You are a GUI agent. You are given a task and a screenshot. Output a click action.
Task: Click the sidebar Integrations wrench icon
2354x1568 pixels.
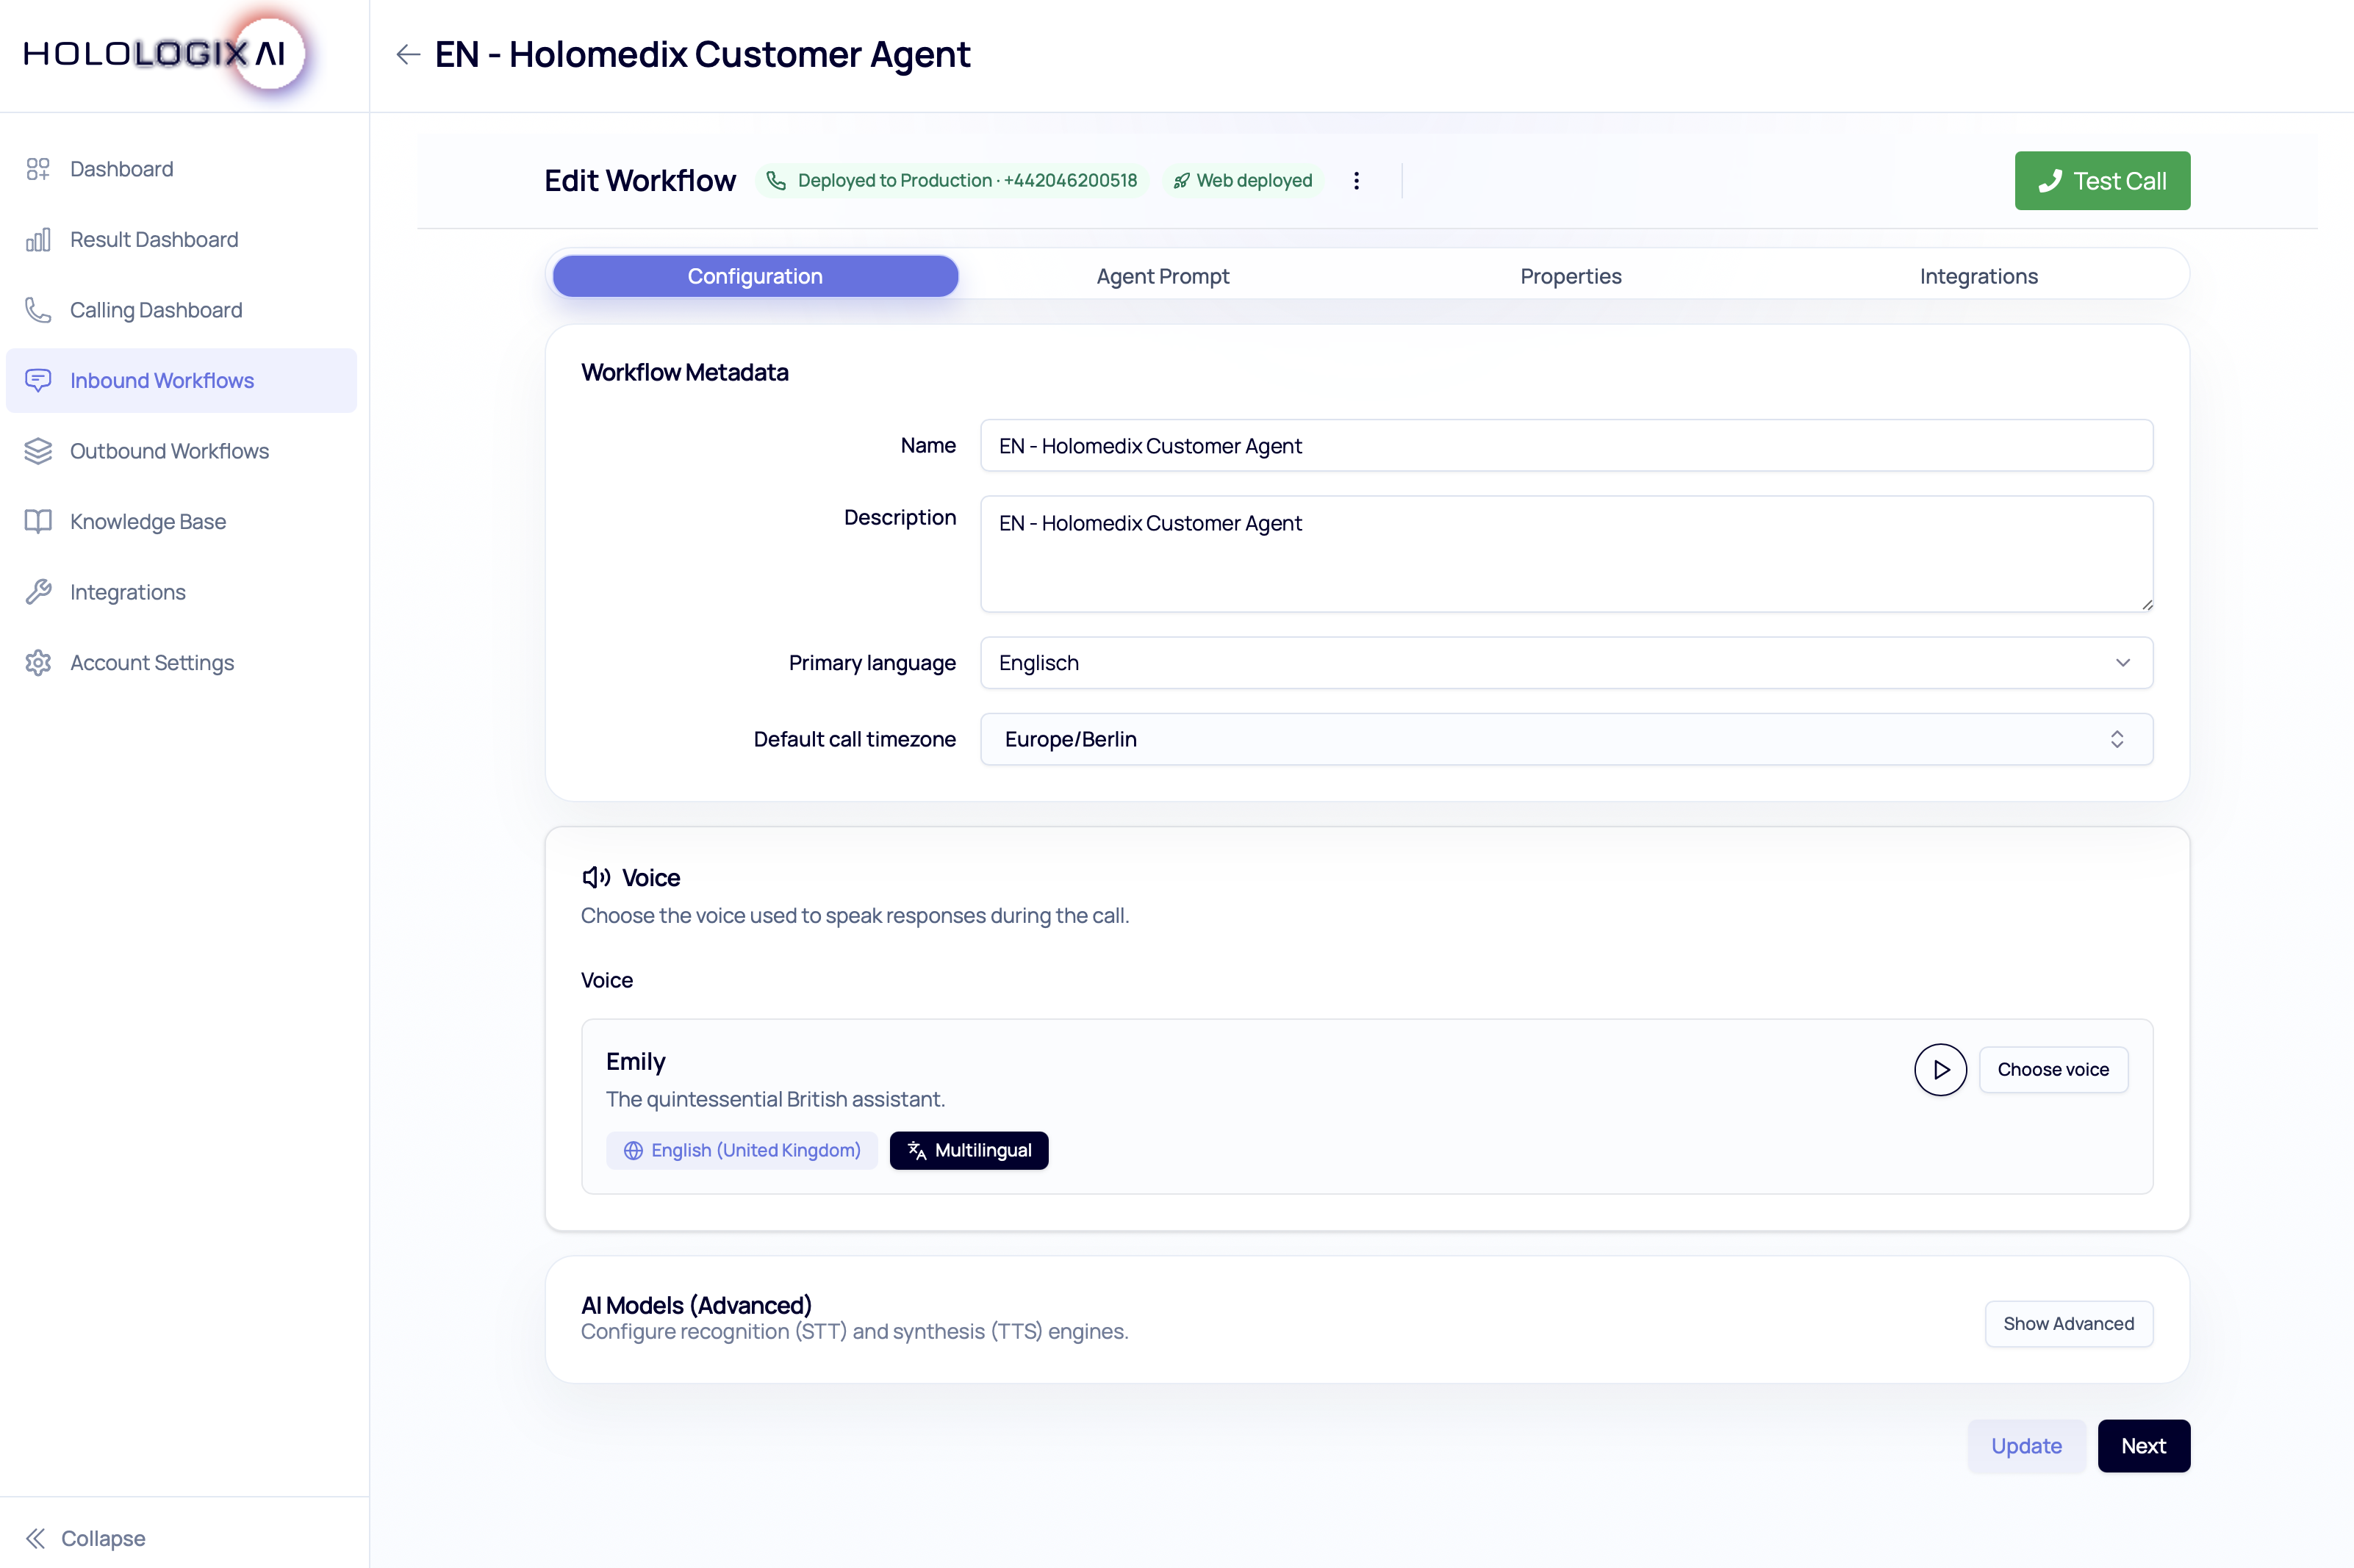38,592
